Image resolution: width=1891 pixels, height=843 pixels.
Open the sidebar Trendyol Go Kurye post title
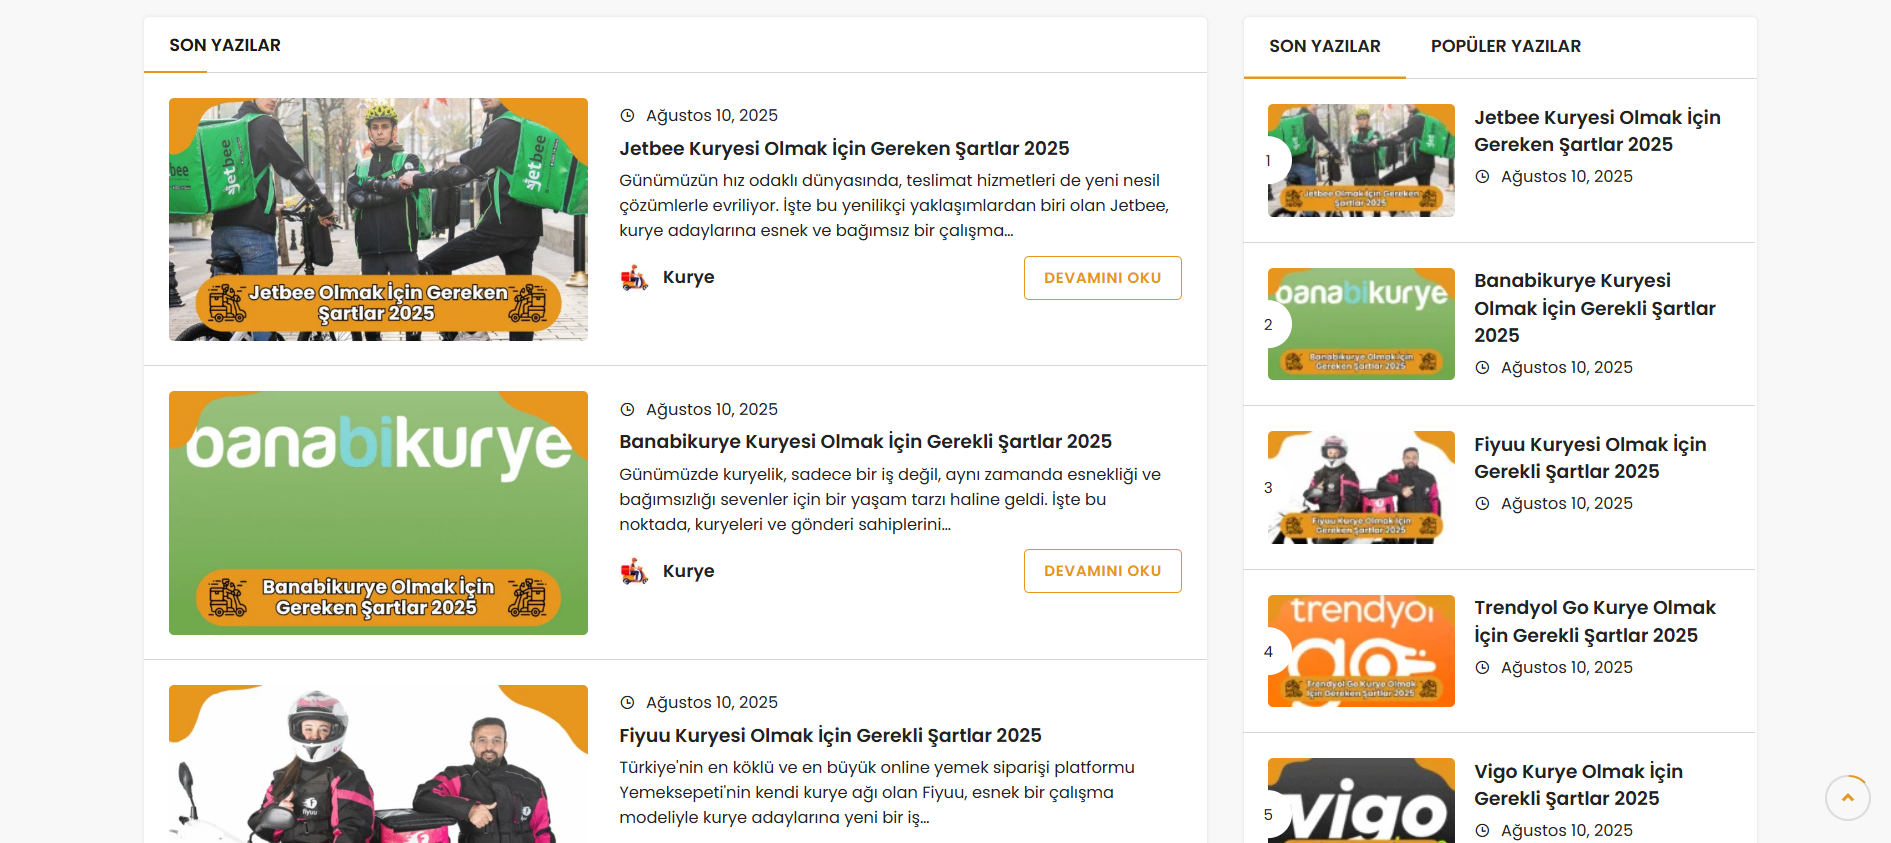coord(1595,622)
